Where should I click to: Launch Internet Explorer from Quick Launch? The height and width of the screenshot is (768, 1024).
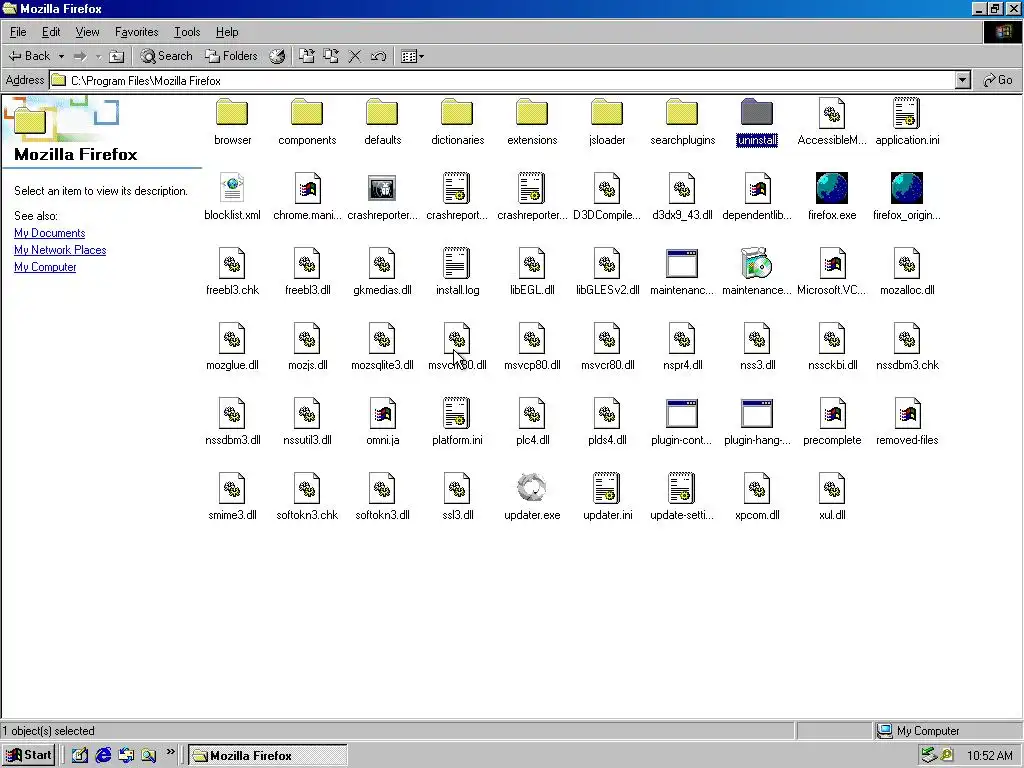(x=103, y=755)
